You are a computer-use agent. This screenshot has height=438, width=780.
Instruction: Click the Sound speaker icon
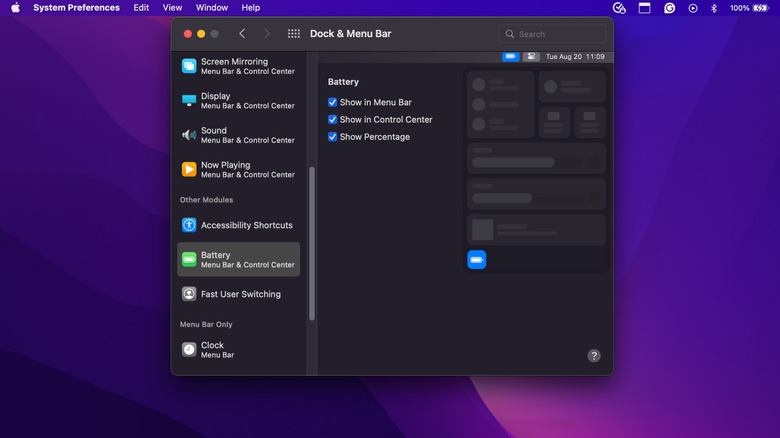tap(189, 135)
